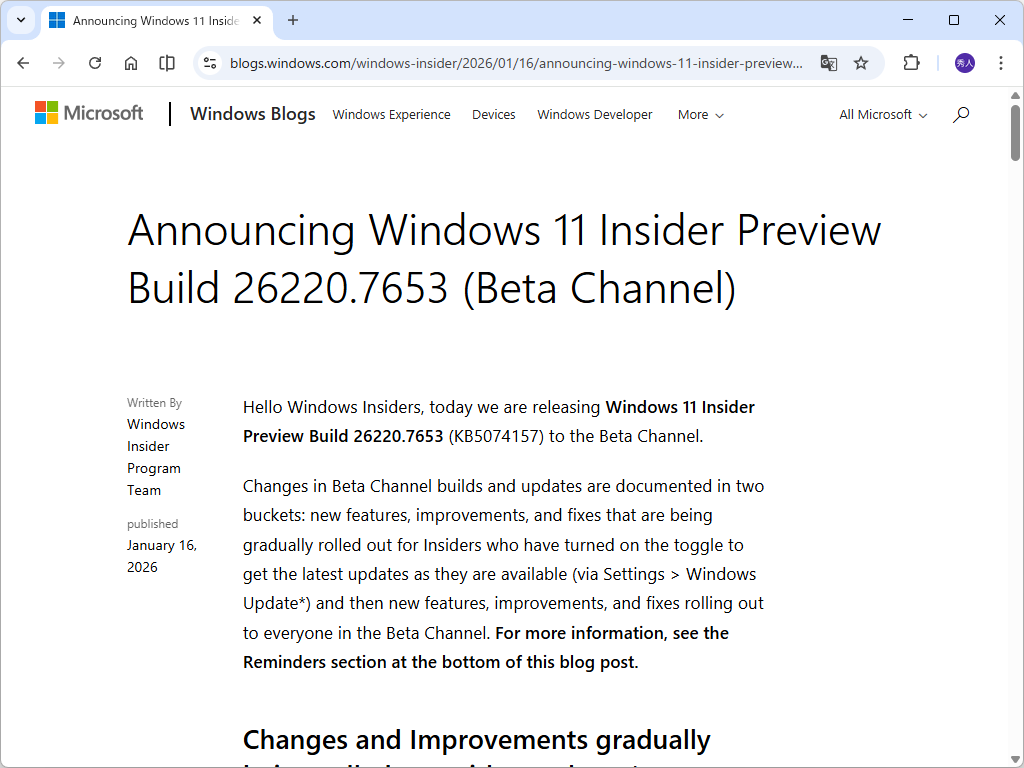Expand the All Microsoft menu
This screenshot has width=1024, height=768.
click(x=883, y=115)
